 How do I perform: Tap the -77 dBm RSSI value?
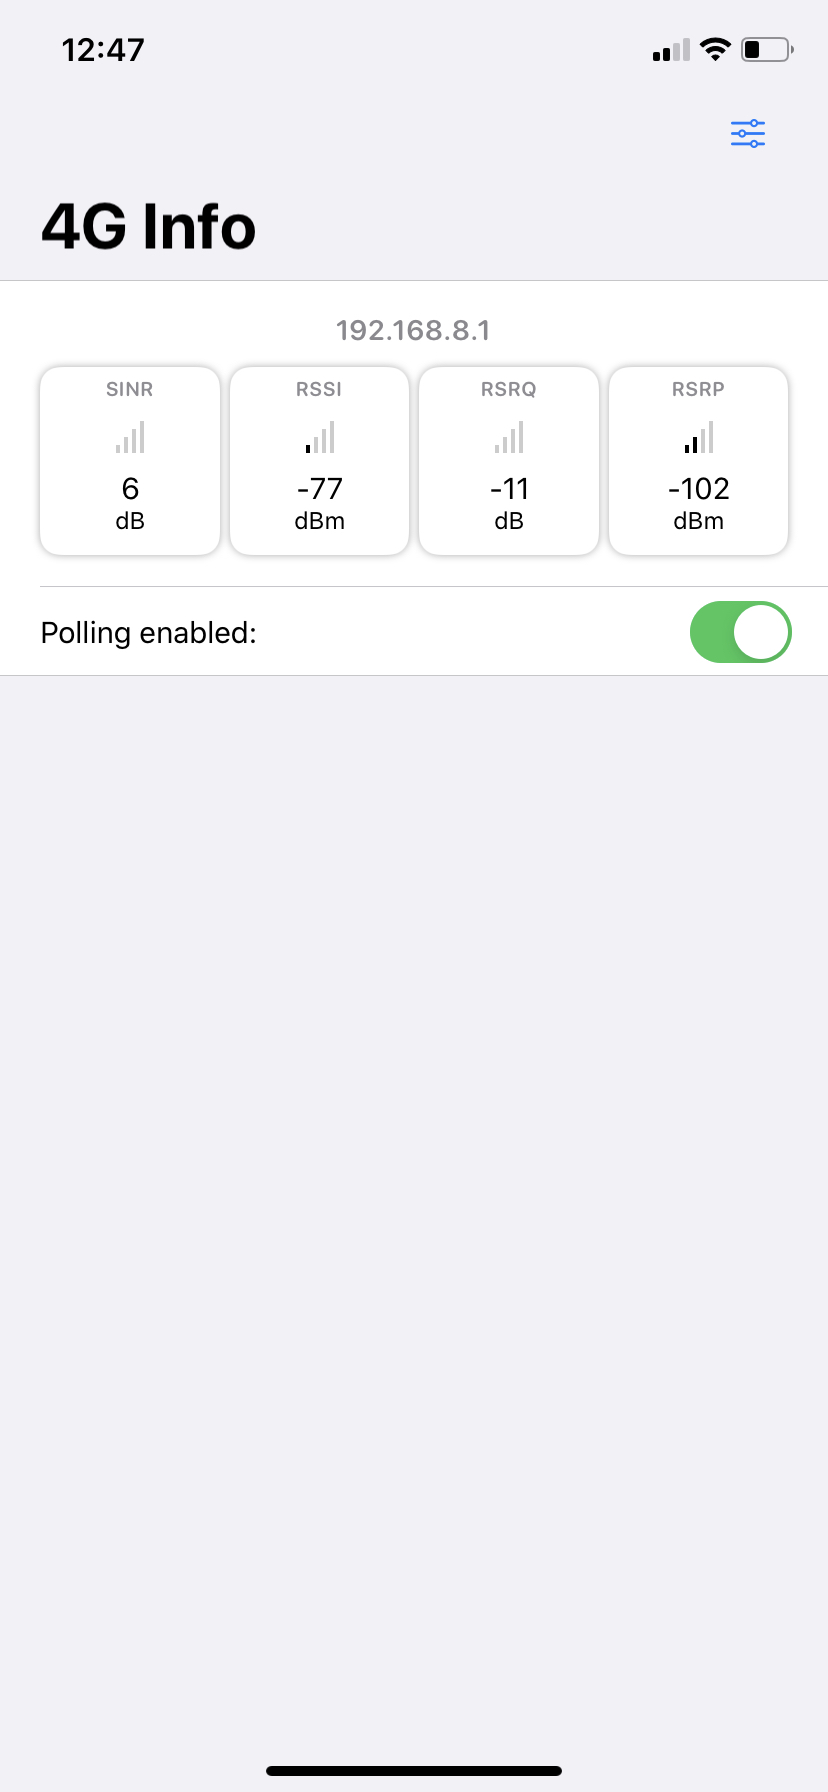coord(320,489)
